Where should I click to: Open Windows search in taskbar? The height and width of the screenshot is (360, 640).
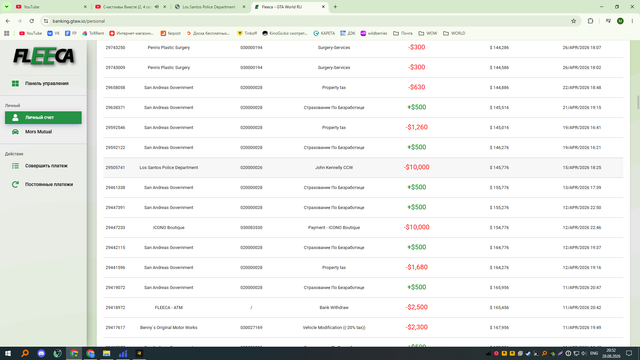point(25,353)
